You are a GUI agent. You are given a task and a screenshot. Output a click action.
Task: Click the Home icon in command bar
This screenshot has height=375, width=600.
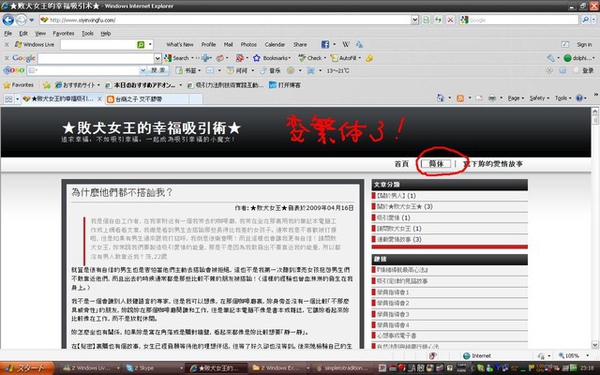pos(440,98)
